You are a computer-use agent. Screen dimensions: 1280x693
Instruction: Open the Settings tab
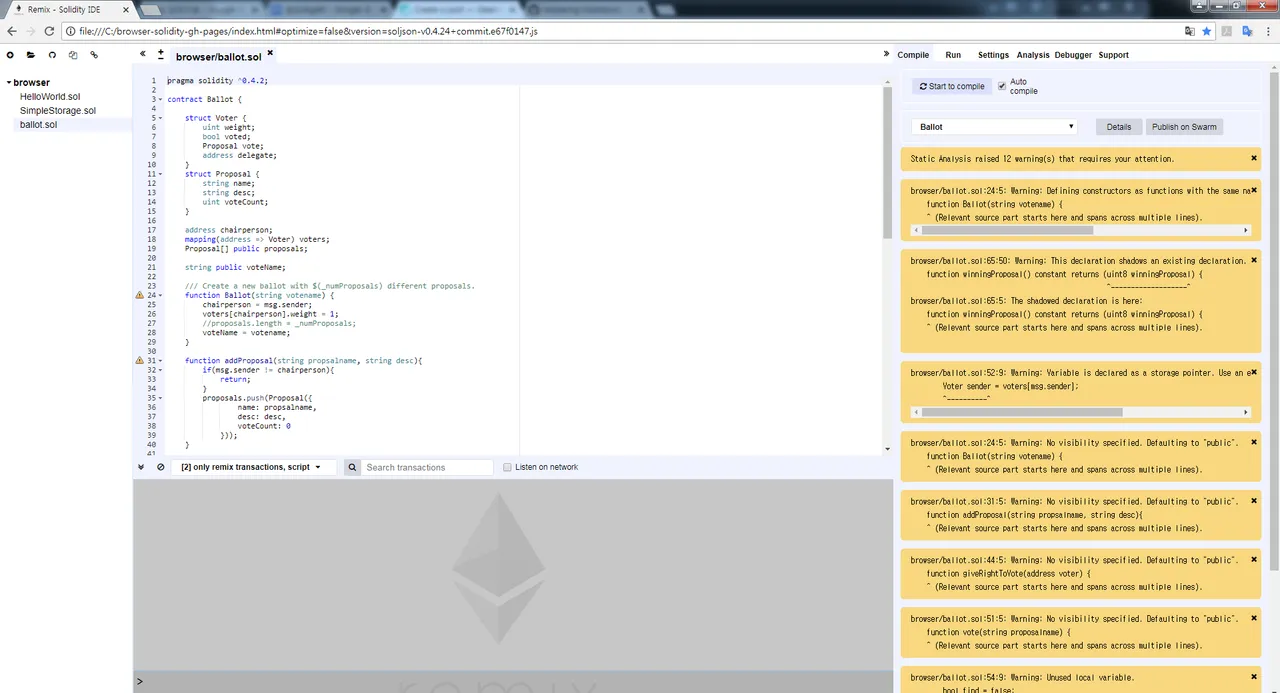[993, 55]
